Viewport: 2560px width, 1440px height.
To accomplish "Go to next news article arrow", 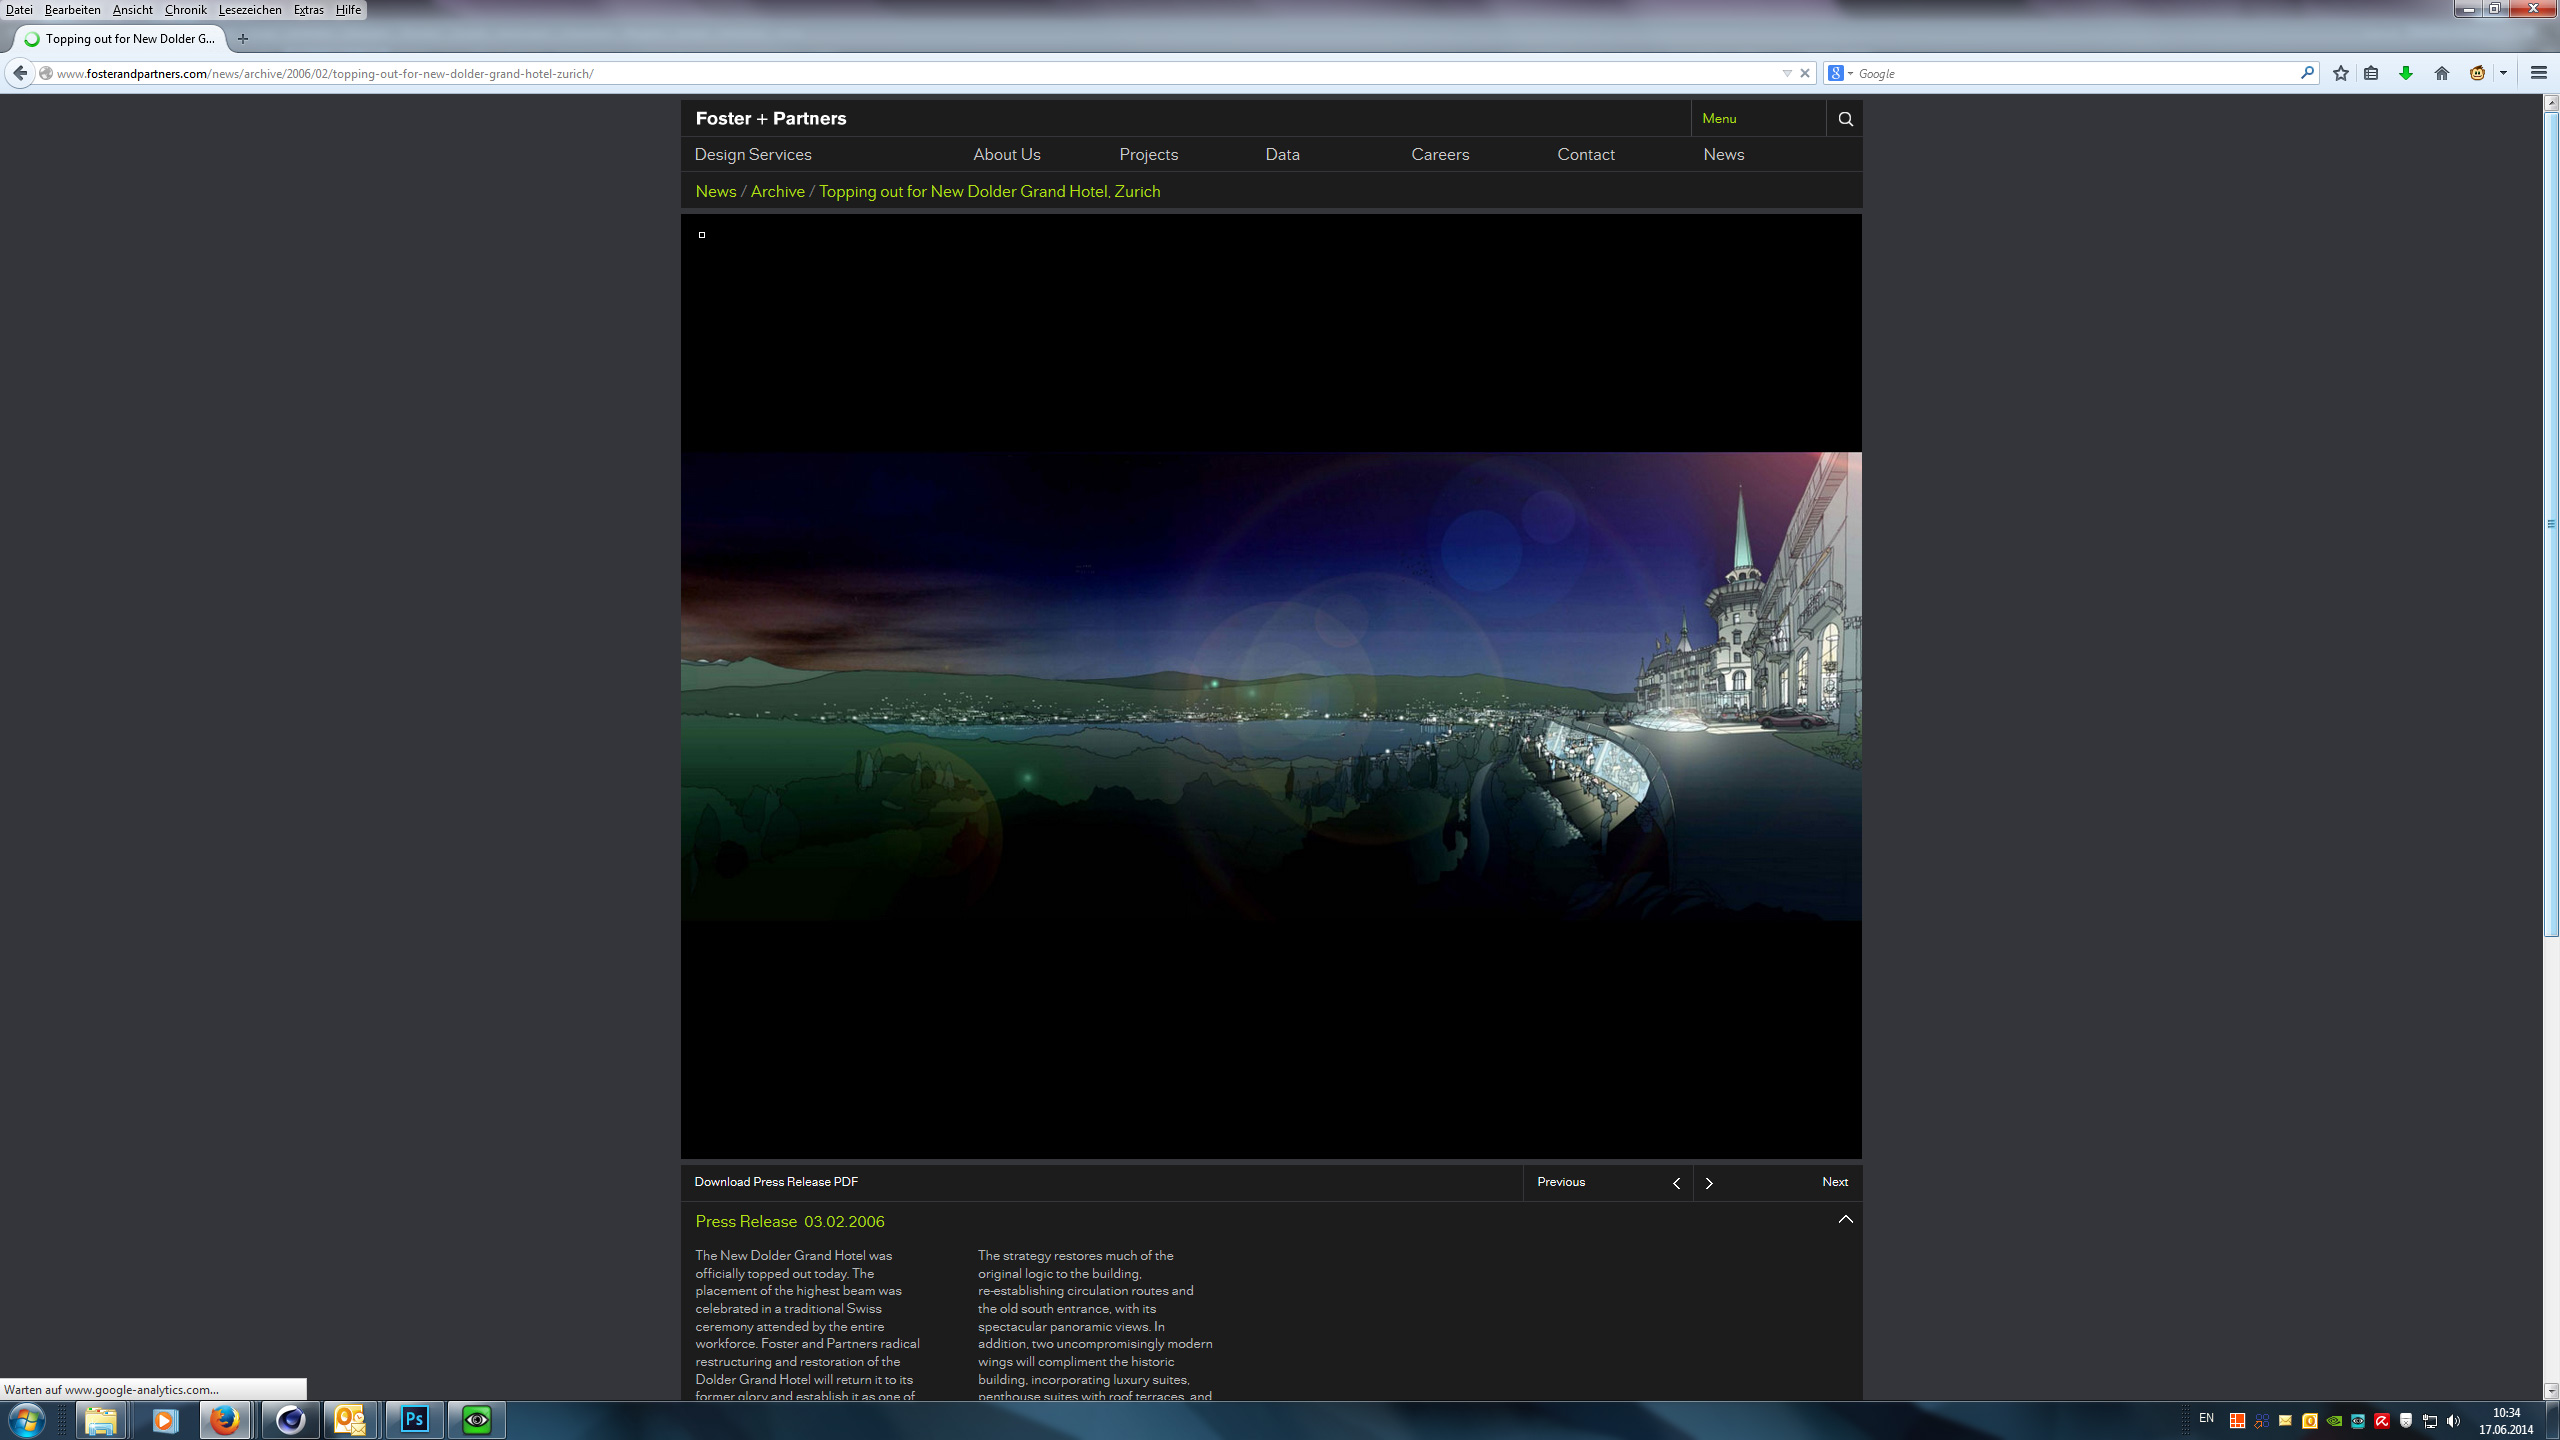I will (x=1709, y=1182).
